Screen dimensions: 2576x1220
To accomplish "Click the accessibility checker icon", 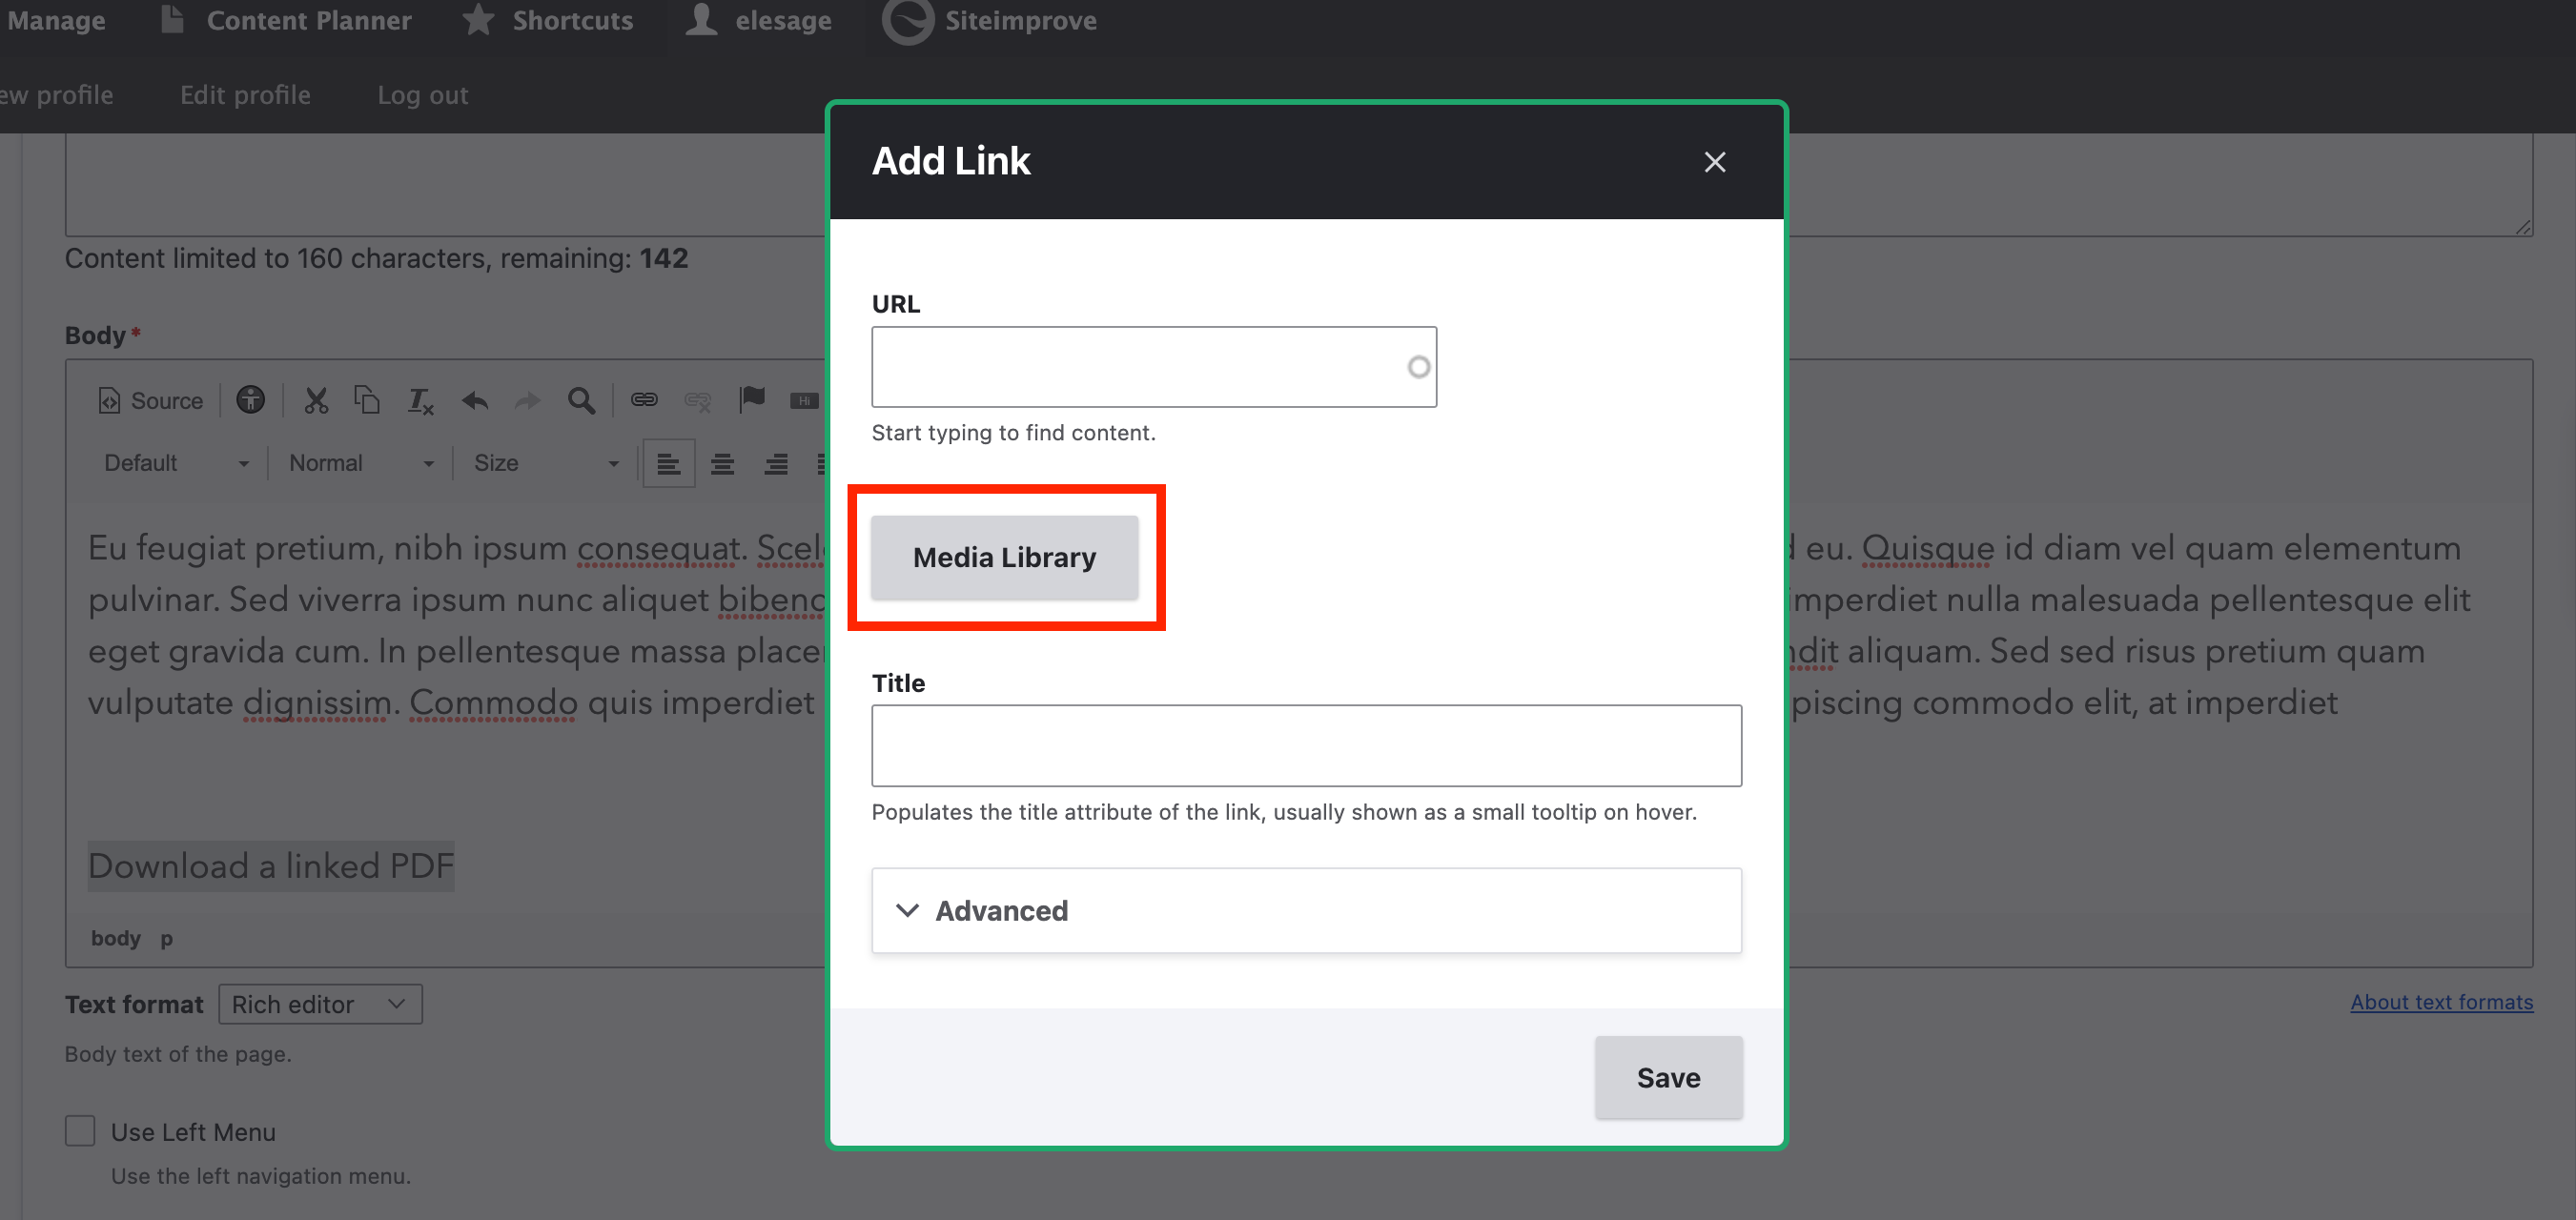I will coord(250,400).
